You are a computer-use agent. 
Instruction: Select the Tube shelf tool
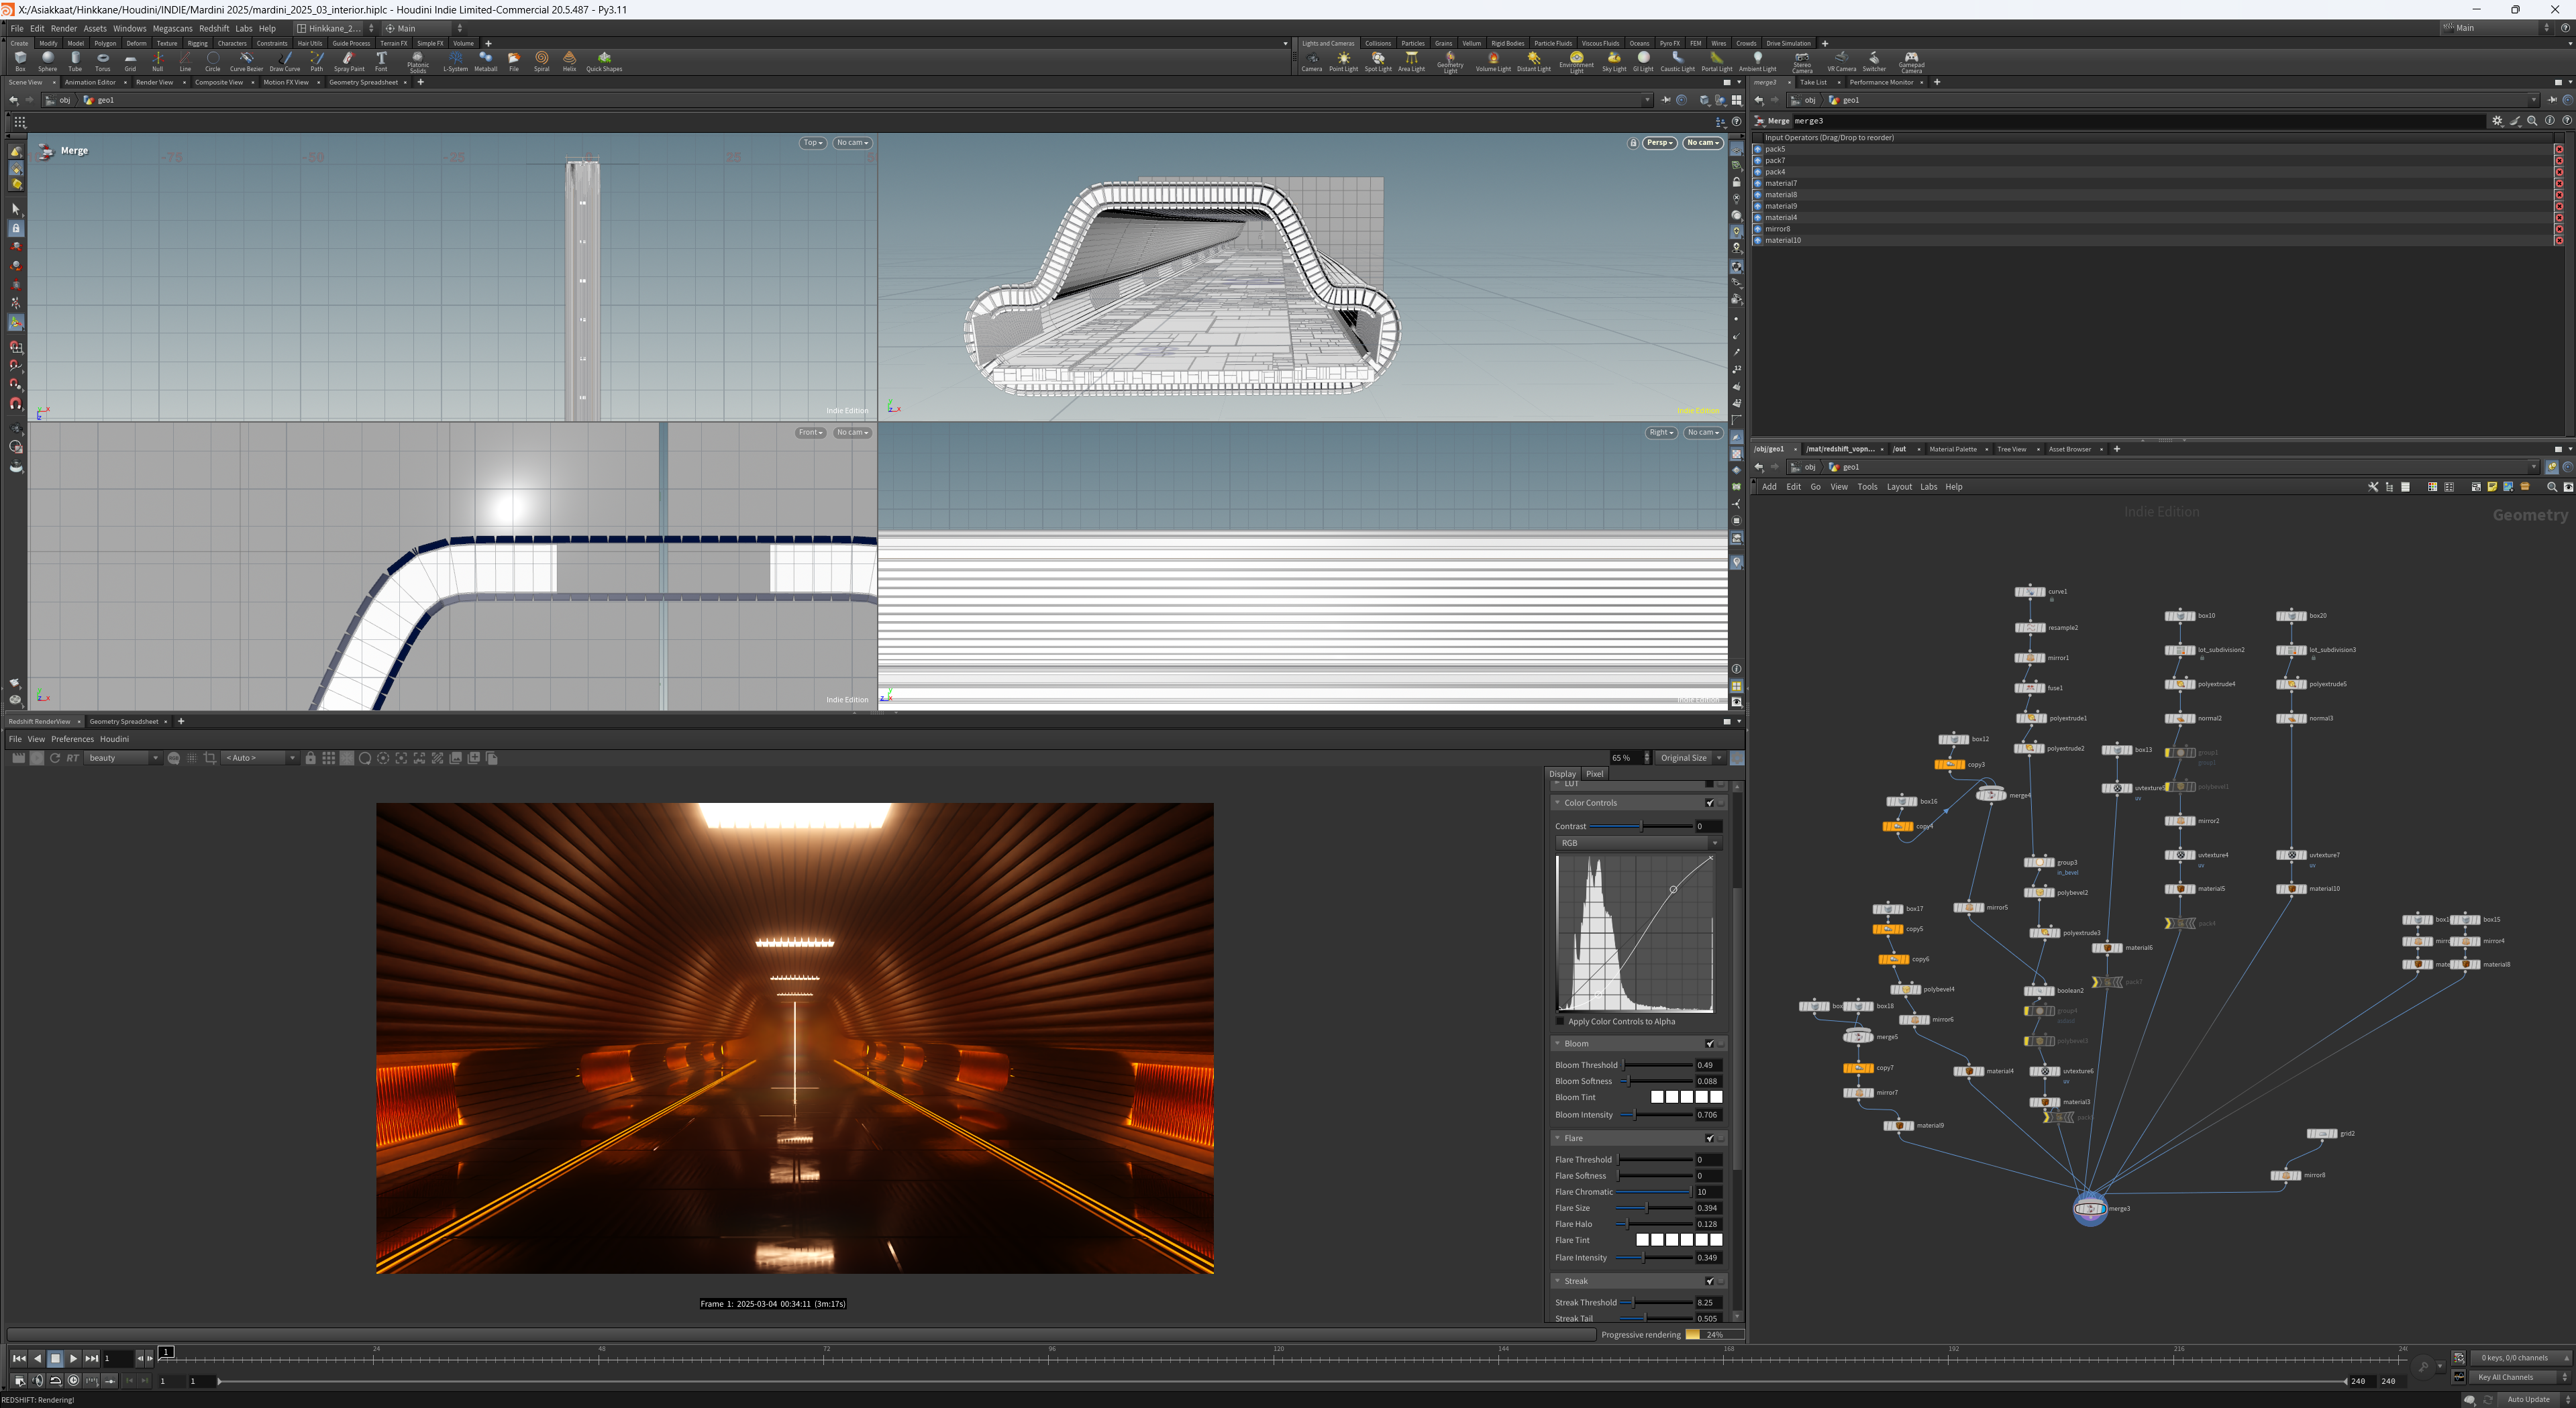coord(75,61)
